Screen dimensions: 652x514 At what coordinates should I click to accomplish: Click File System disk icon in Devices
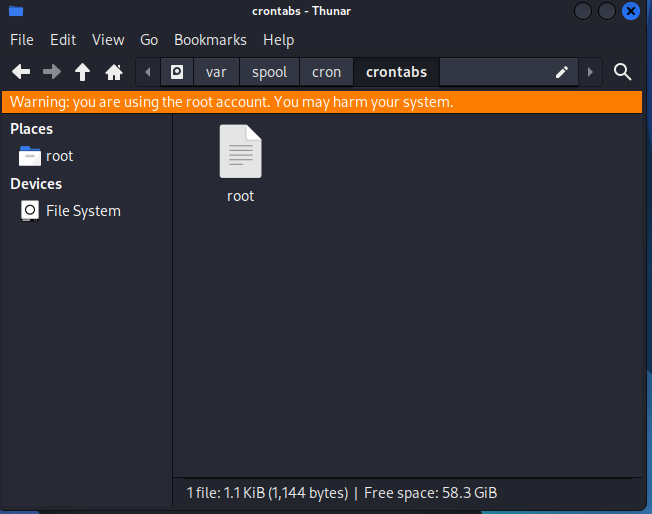(x=30, y=210)
